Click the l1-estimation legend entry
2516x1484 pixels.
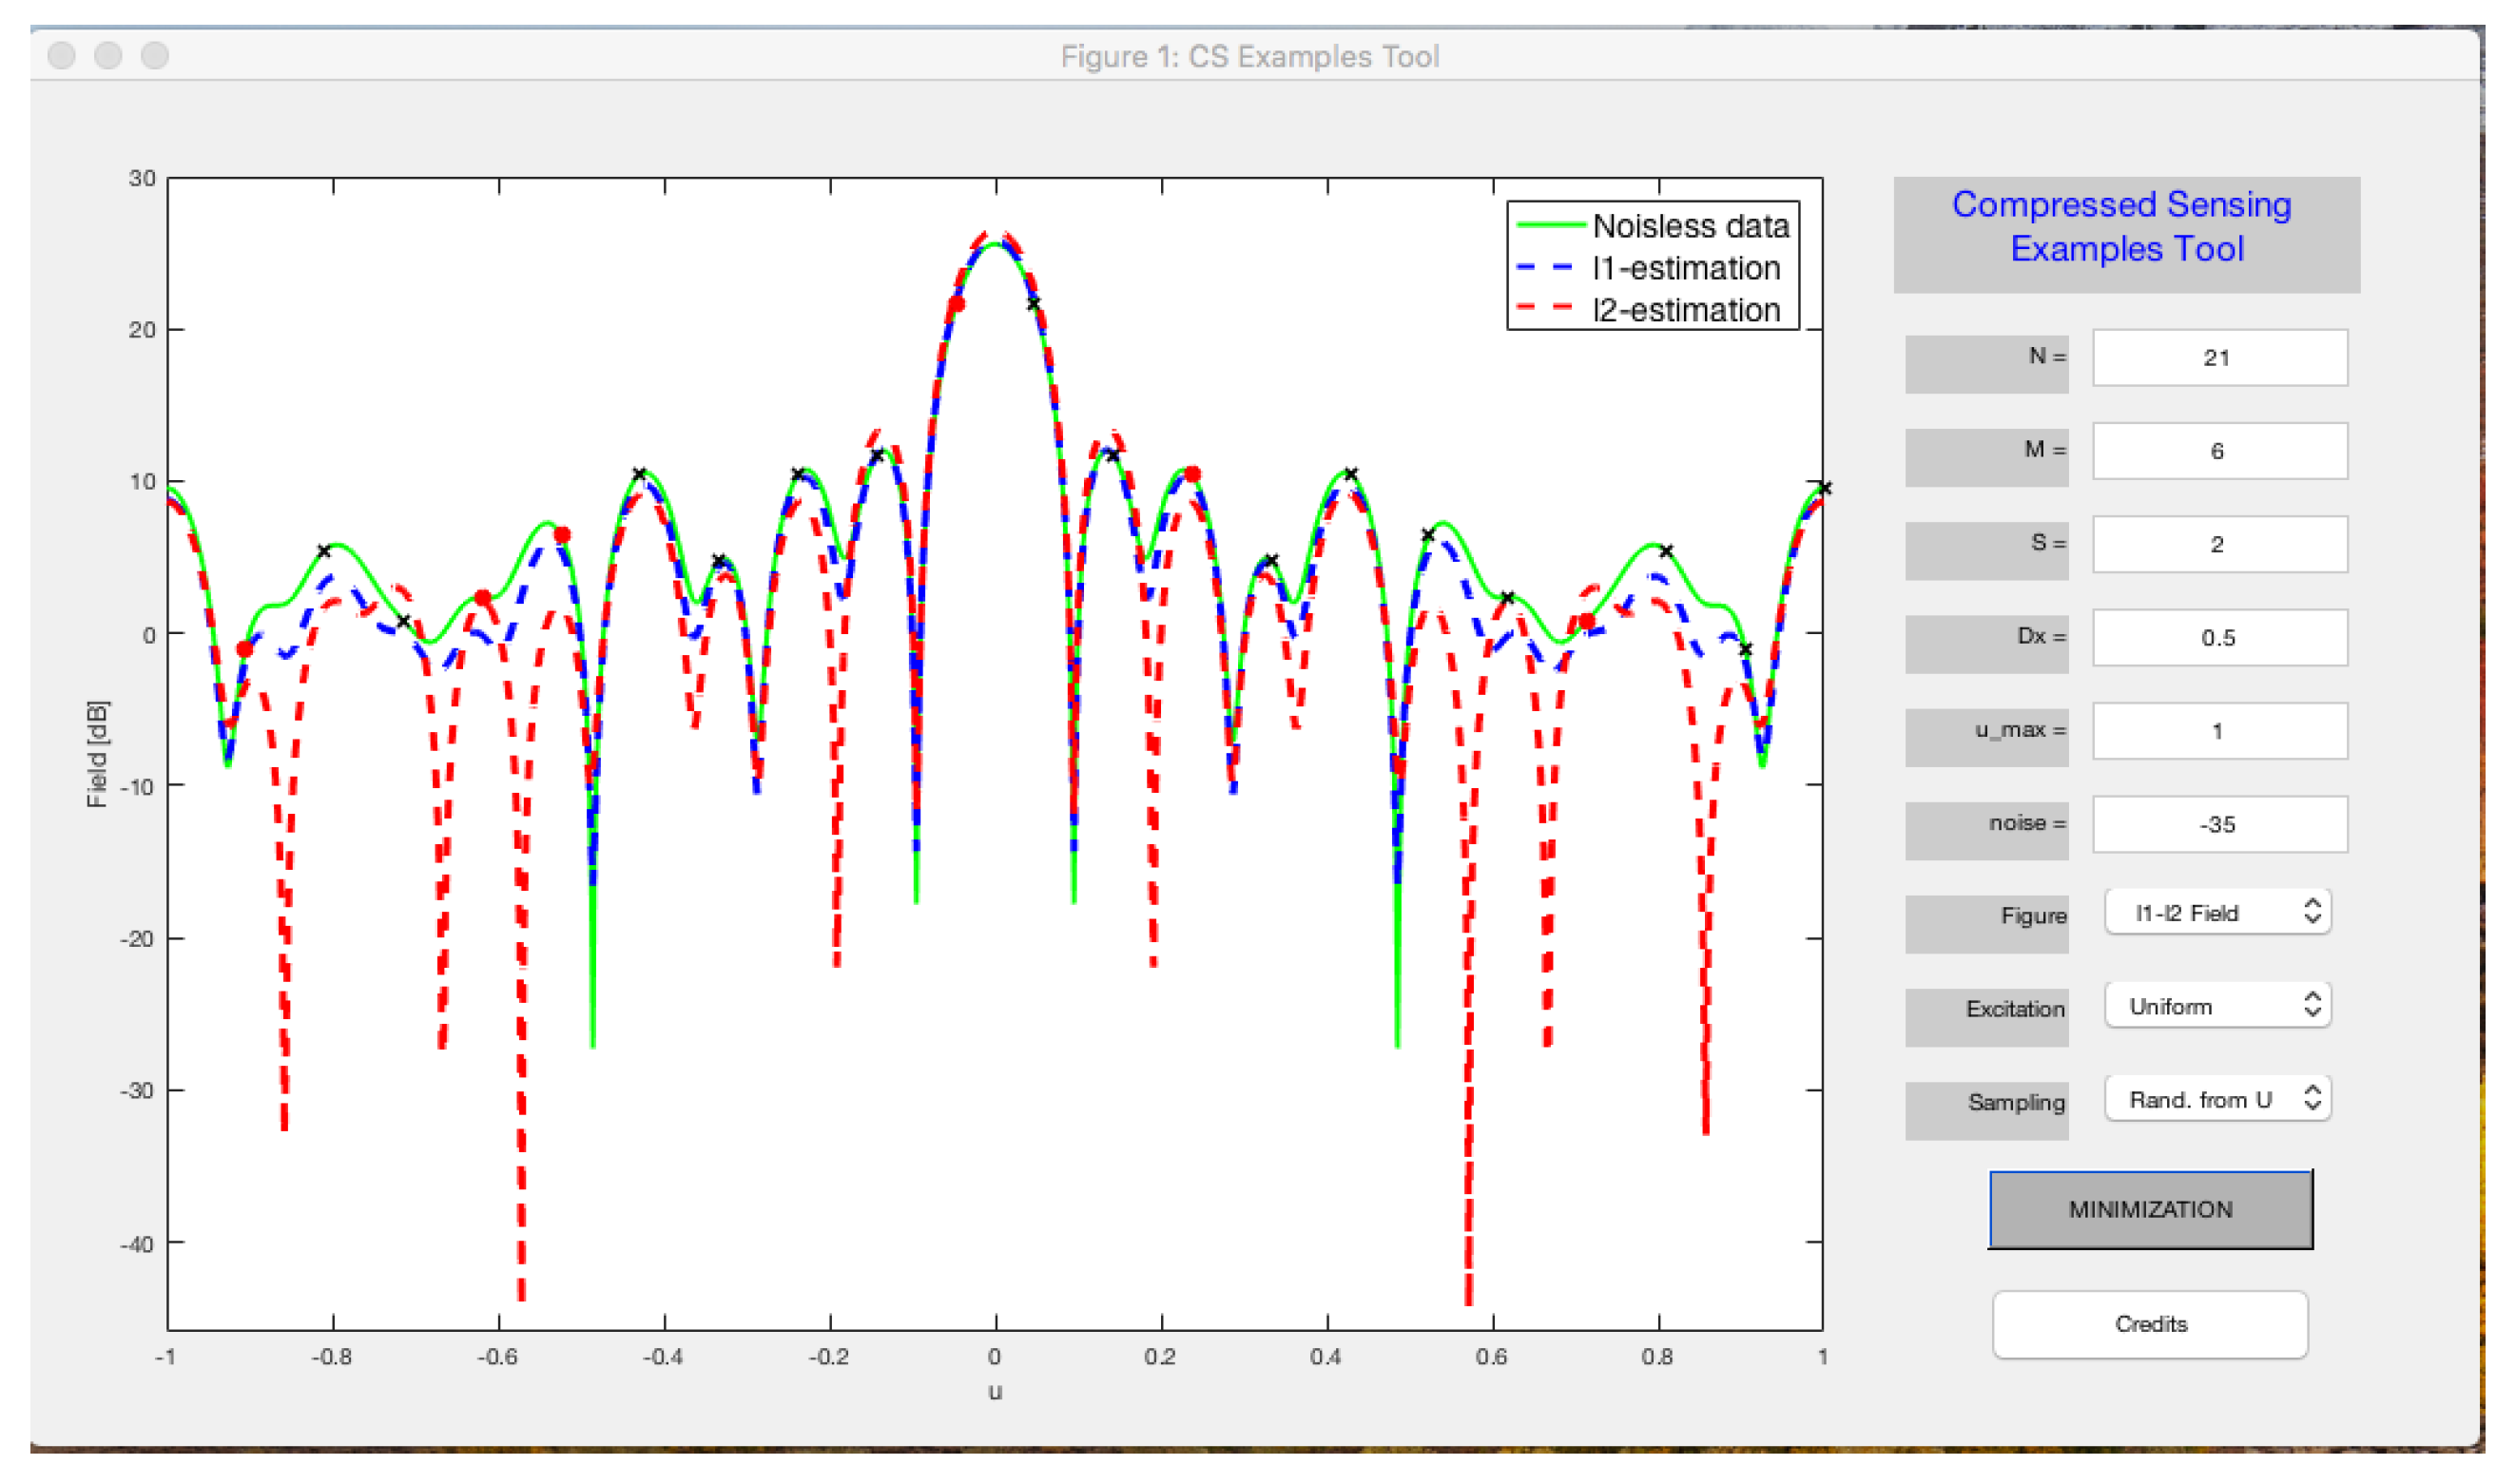[x=1685, y=268]
